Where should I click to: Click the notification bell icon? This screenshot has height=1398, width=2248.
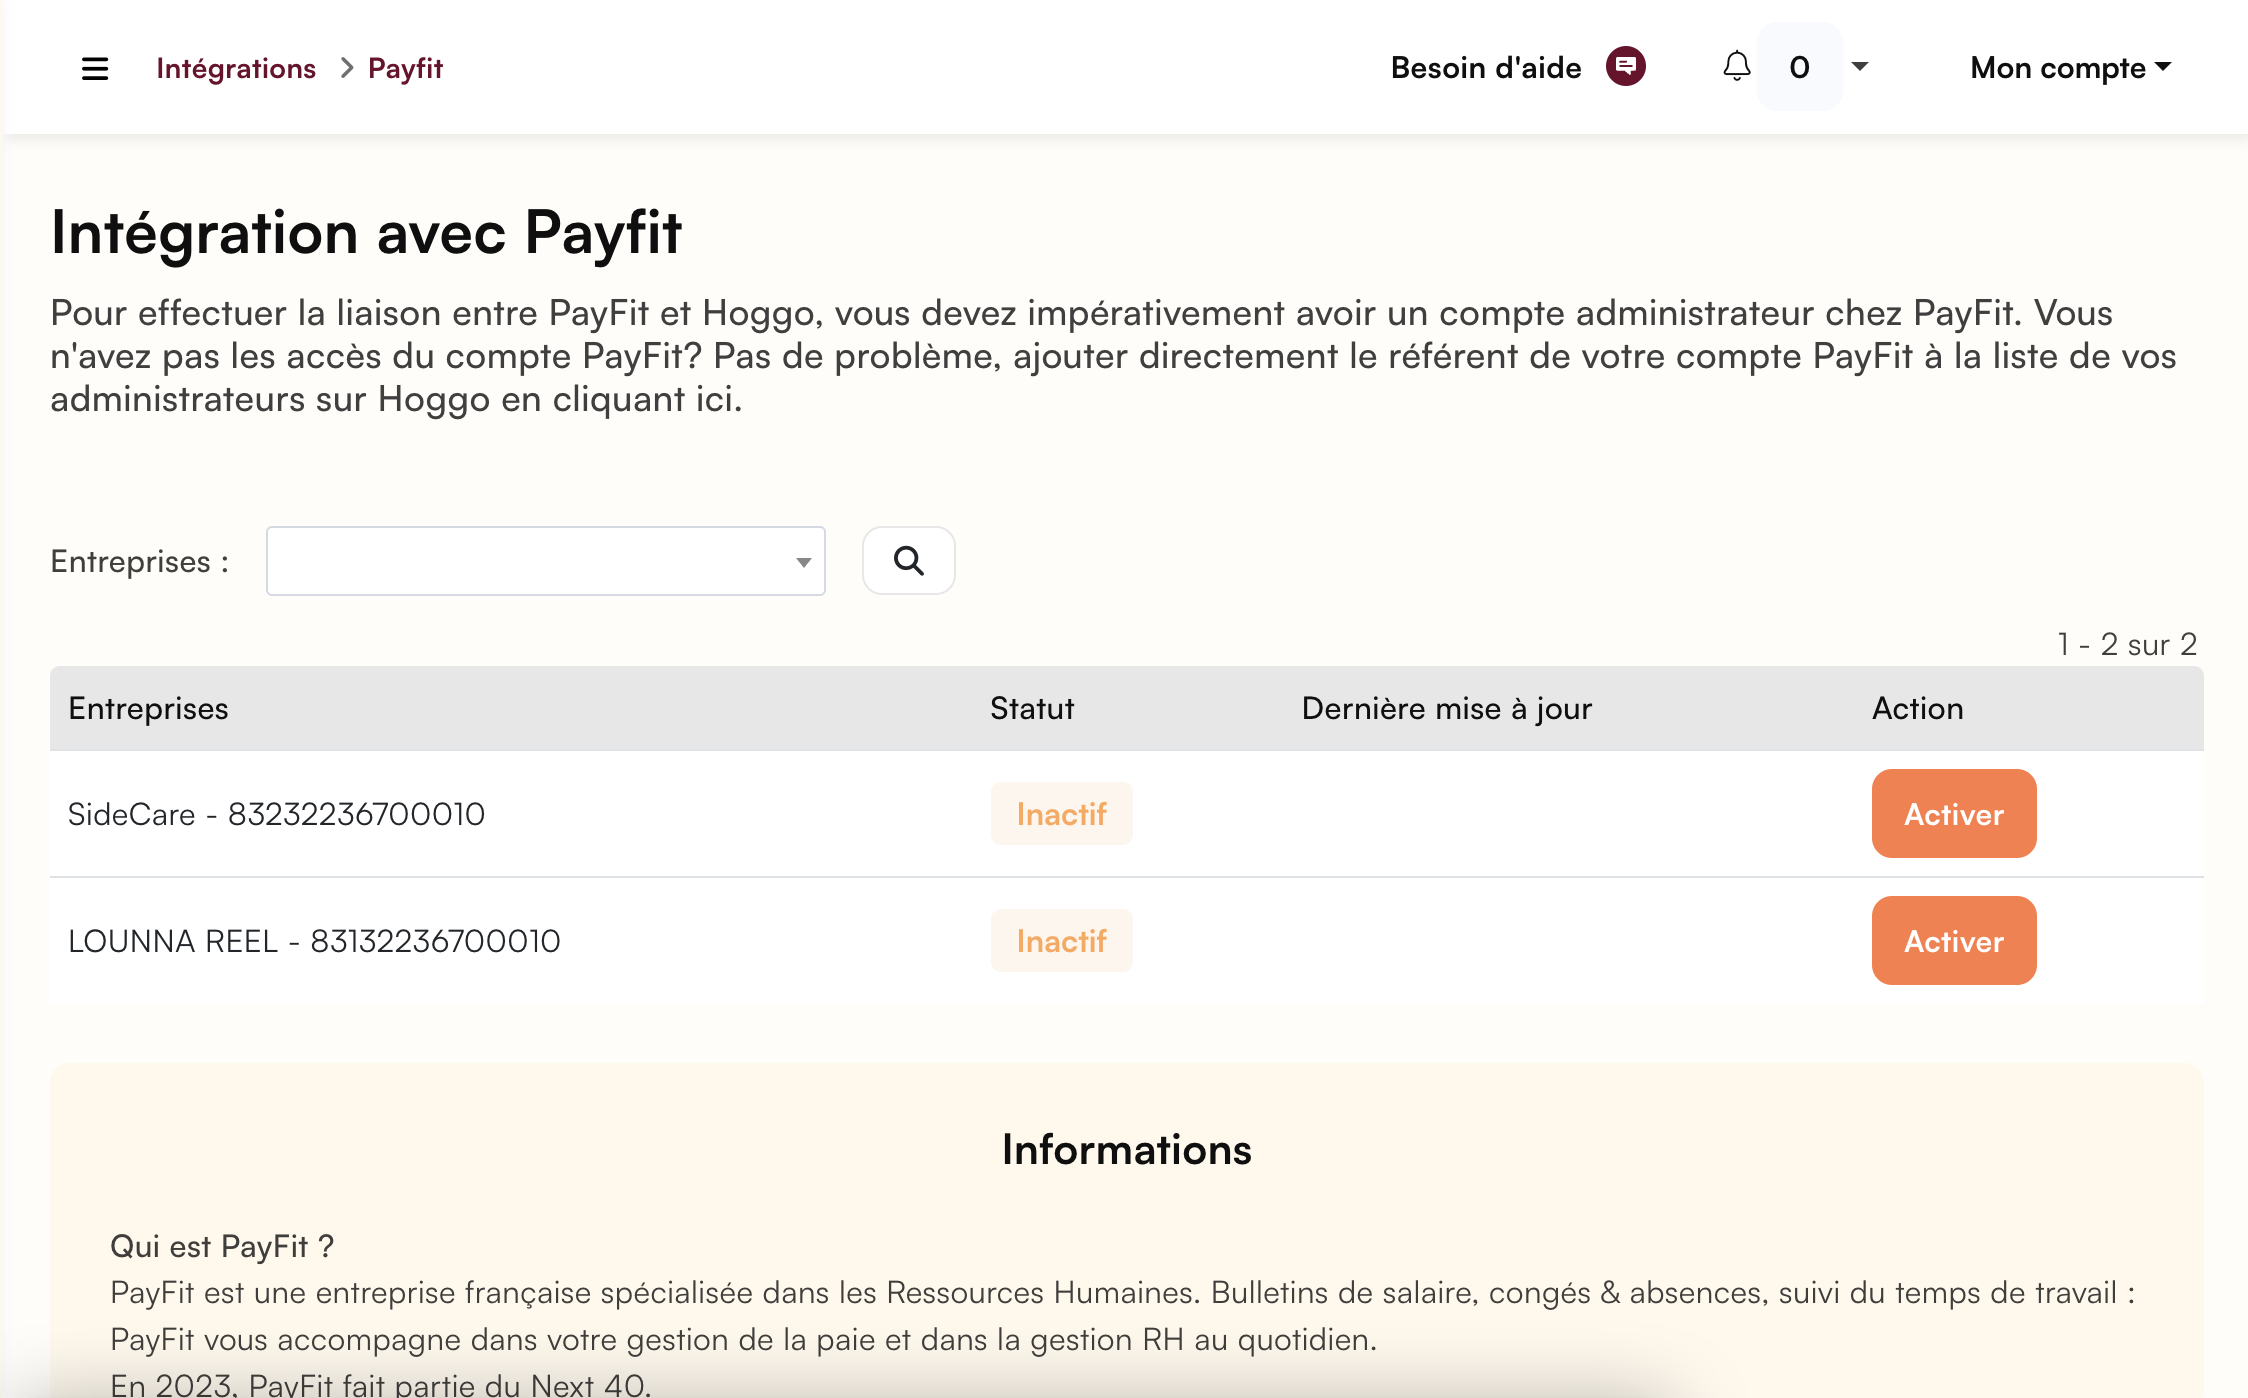click(x=1737, y=67)
